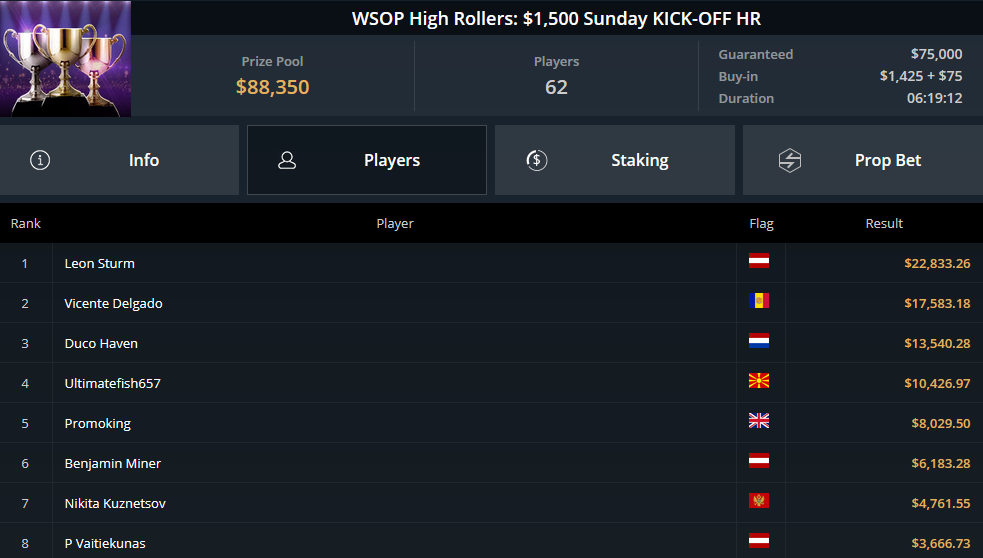Click P Vaitiekunas player name
Screen dimensions: 983x558
coord(105,544)
